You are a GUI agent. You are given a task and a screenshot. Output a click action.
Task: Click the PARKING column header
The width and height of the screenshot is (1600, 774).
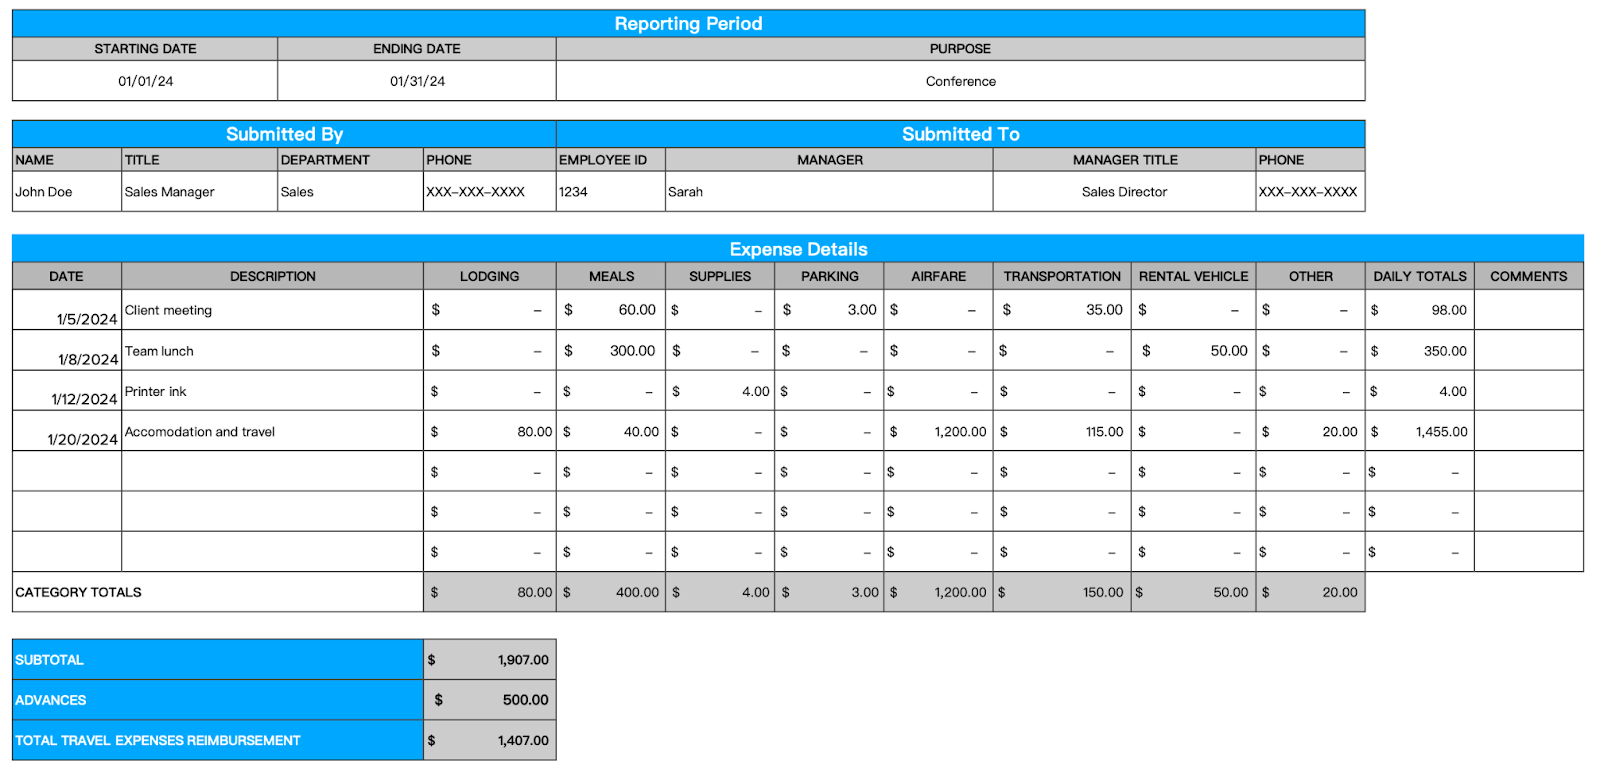coord(829,276)
